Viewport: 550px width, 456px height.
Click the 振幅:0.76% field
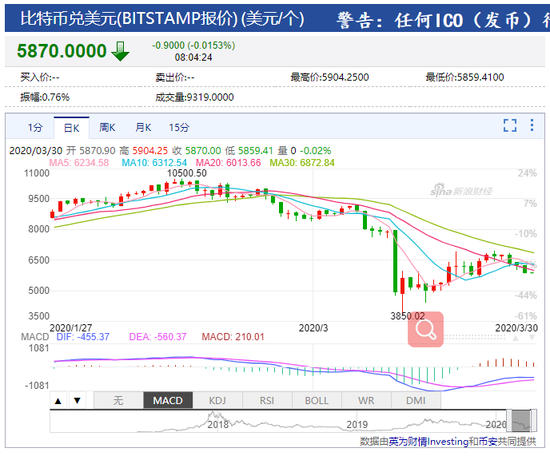45,97
